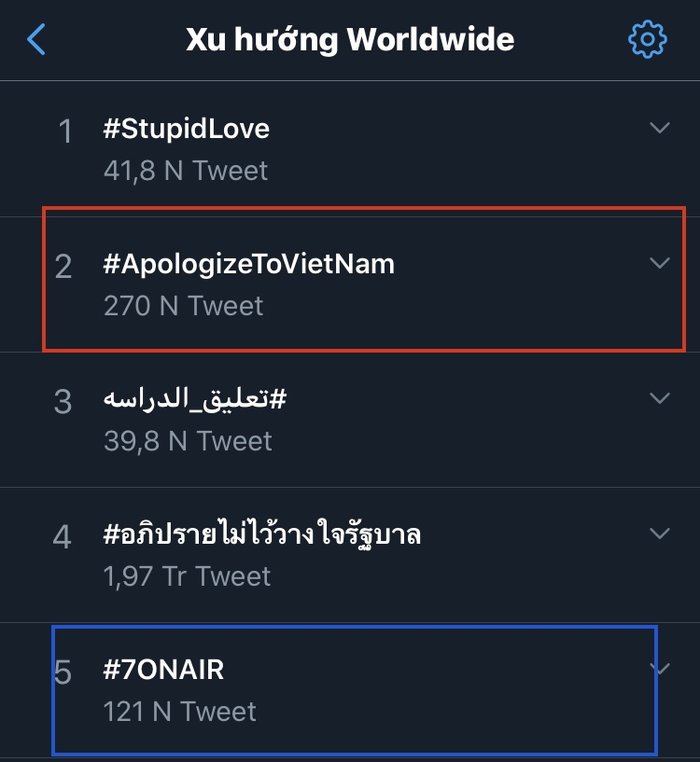Select the 1,97 Tr Tweet count
This screenshot has height=762, width=700.
[187, 576]
